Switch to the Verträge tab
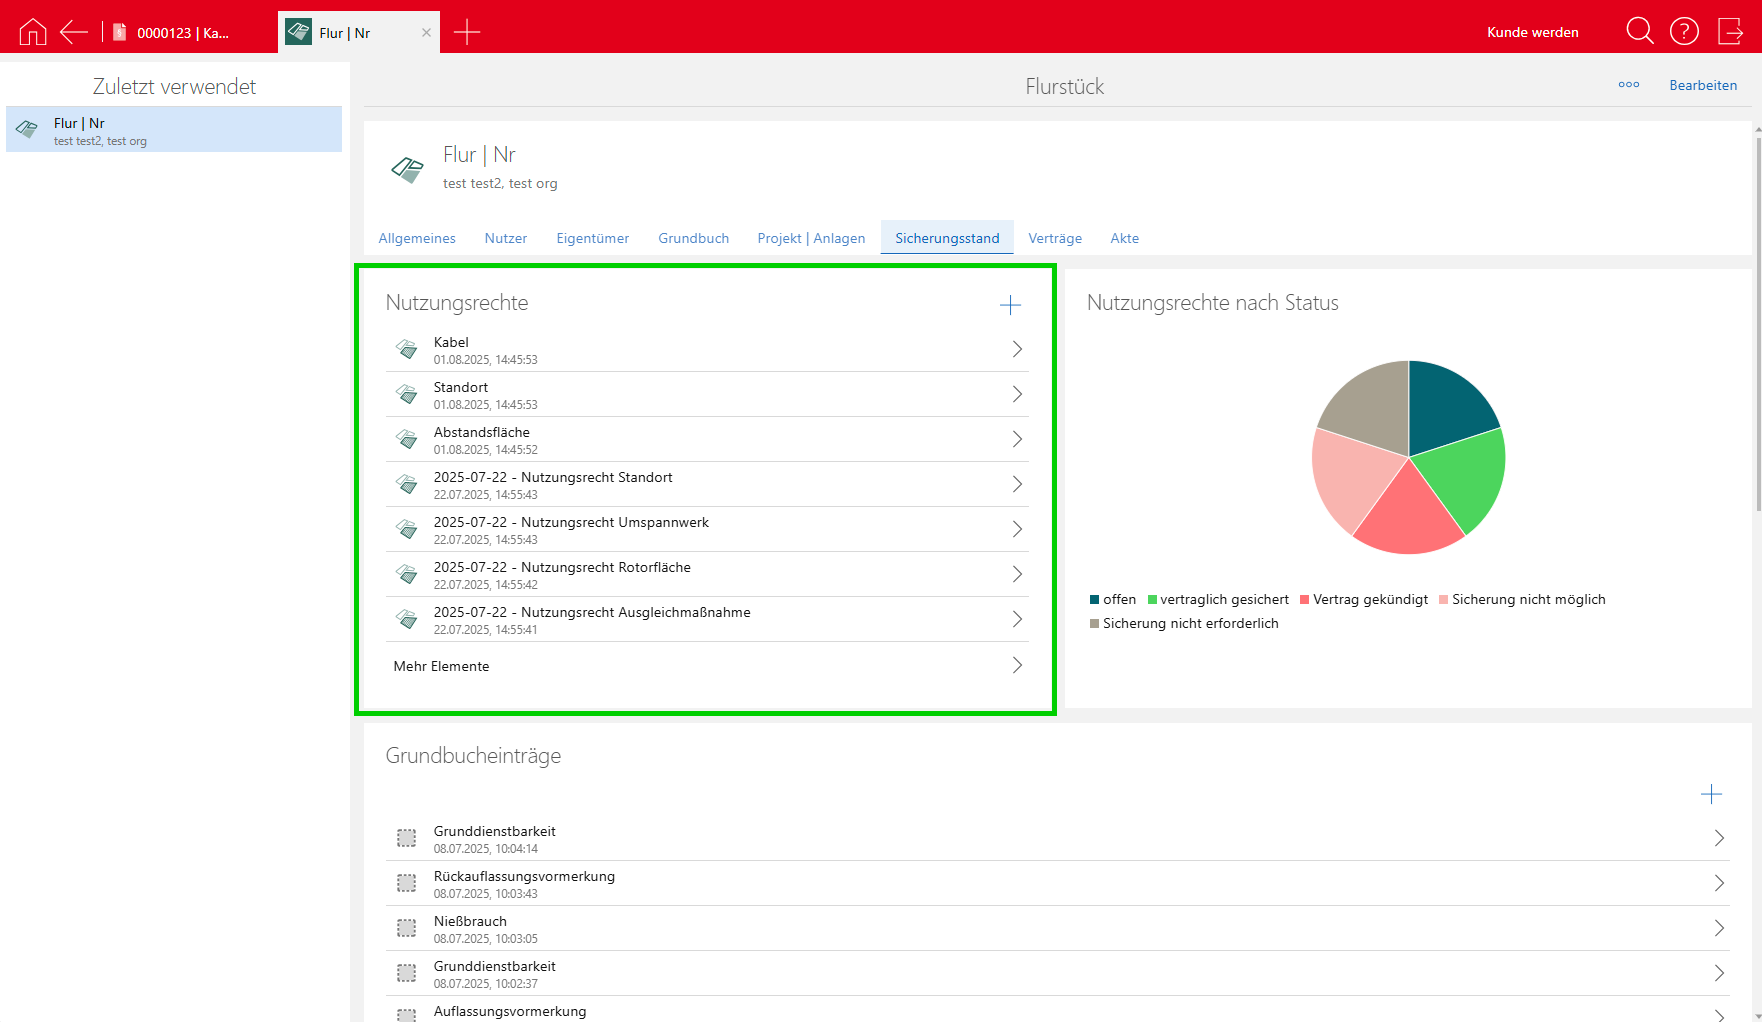Screen dimensions: 1762x1022 pyautogui.click(x=1055, y=238)
